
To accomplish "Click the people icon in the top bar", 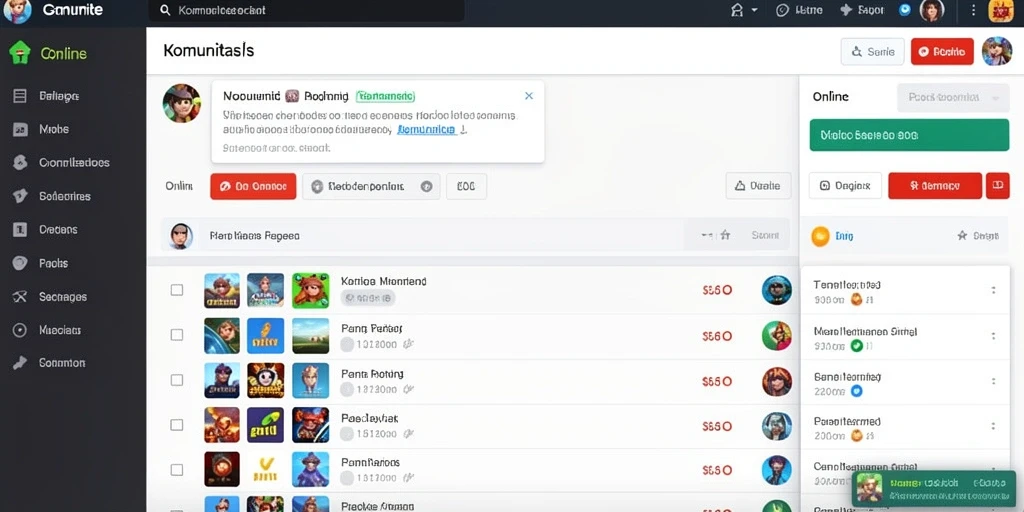I will pos(737,10).
